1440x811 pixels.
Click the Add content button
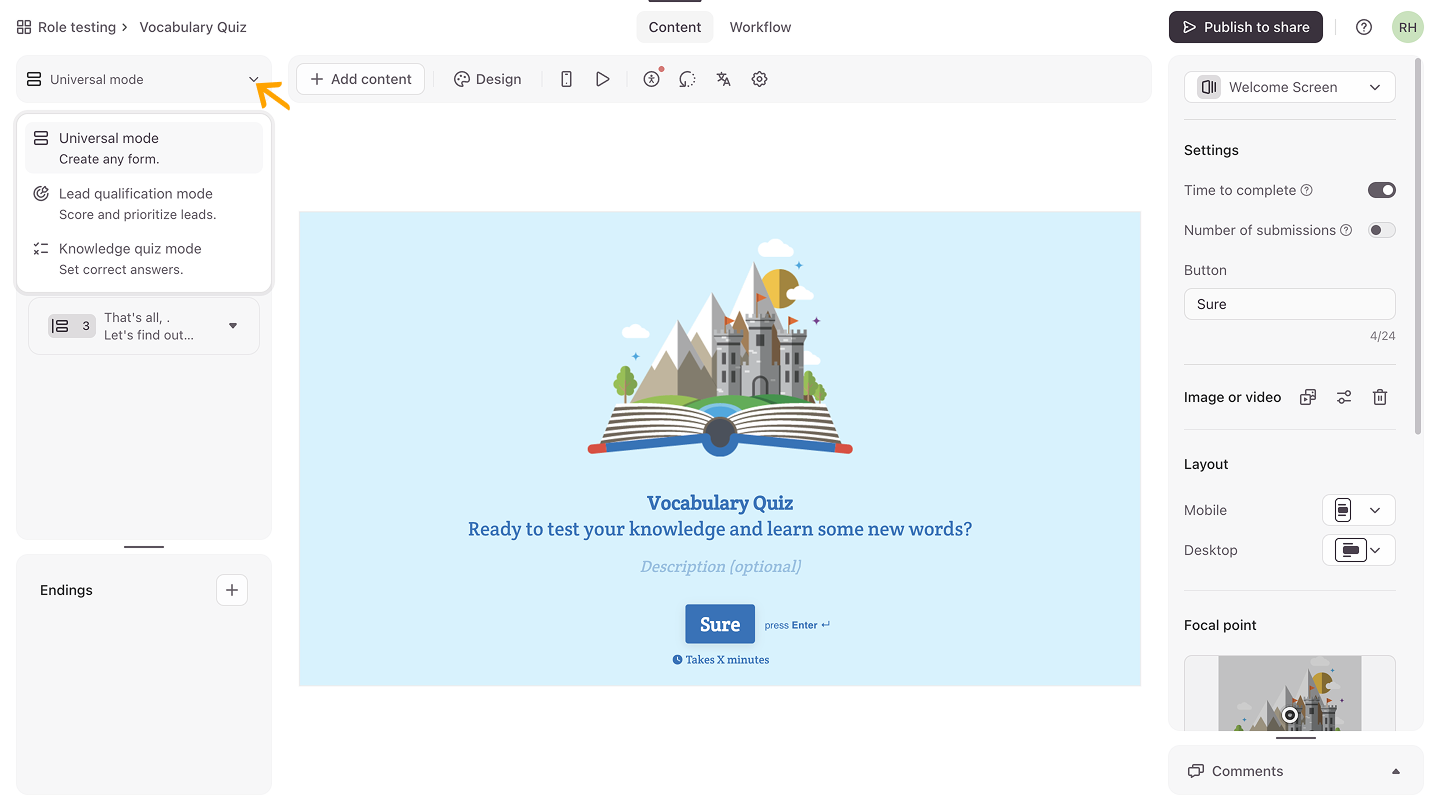[360, 79]
